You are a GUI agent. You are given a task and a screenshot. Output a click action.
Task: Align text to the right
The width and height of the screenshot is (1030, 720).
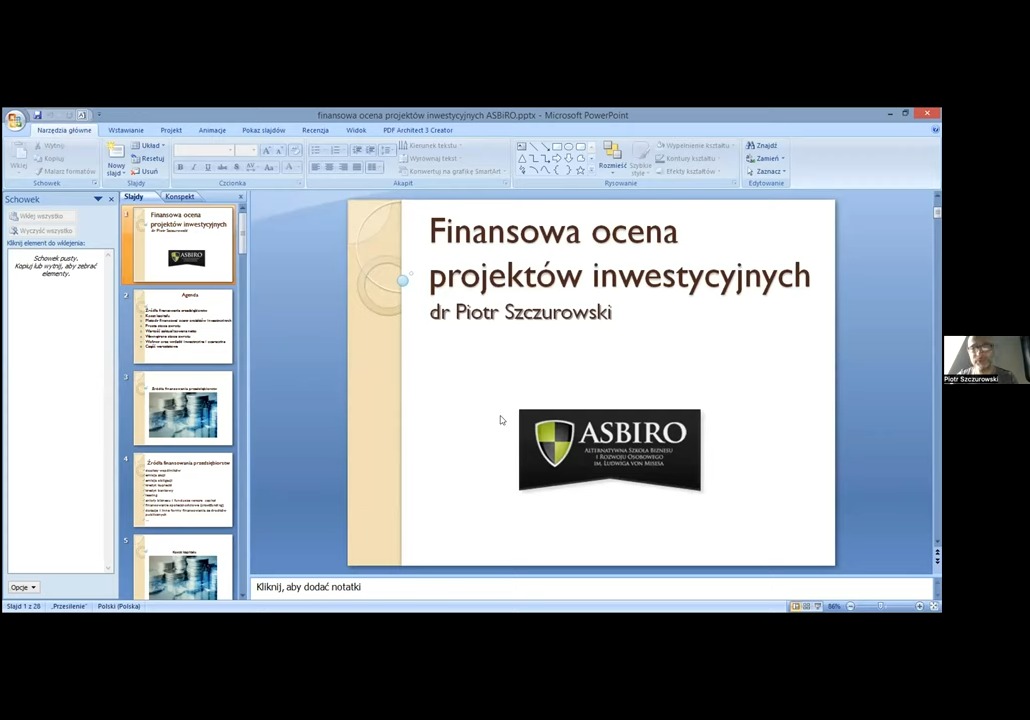coord(343,168)
